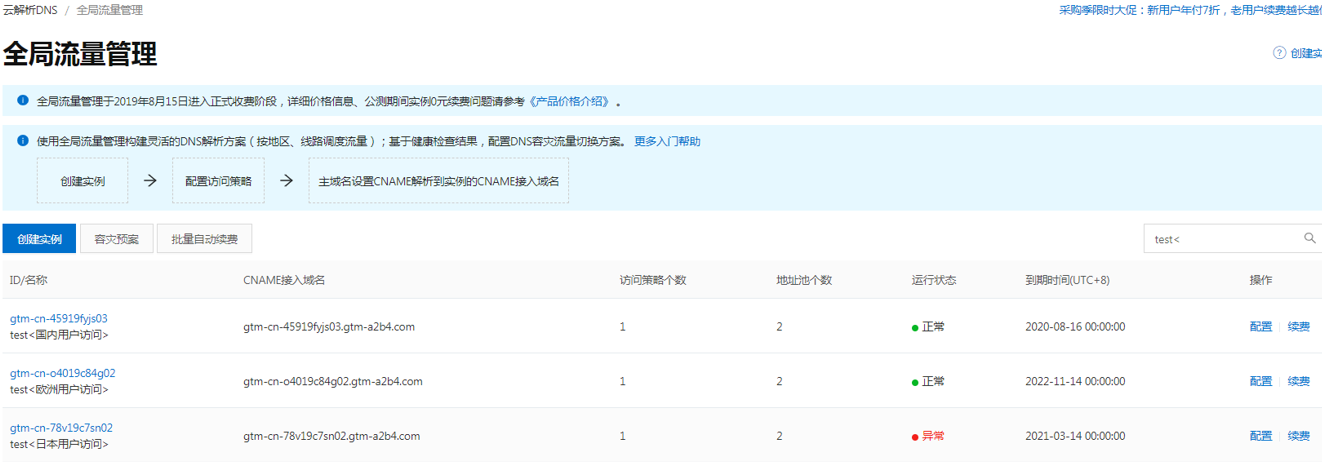Click info icon in pricing notice banner
Screen dimensions: 1322x462
(x=23, y=101)
